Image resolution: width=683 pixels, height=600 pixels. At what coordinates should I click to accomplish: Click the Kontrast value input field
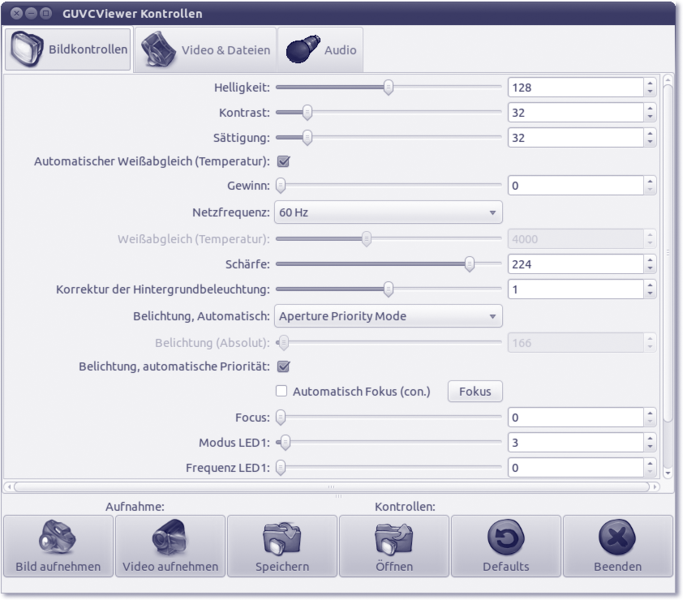(x=574, y=112)
